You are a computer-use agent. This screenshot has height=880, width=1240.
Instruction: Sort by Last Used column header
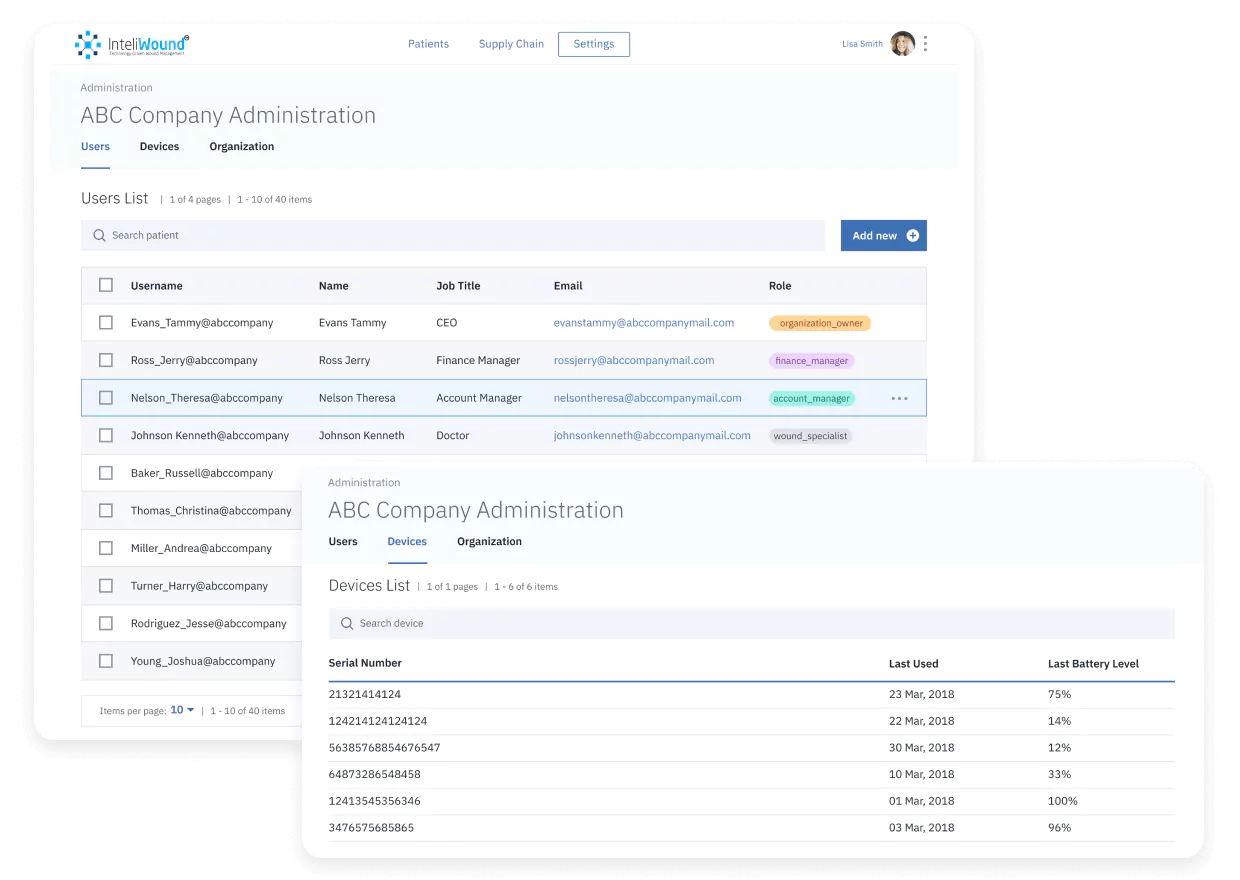914,663
